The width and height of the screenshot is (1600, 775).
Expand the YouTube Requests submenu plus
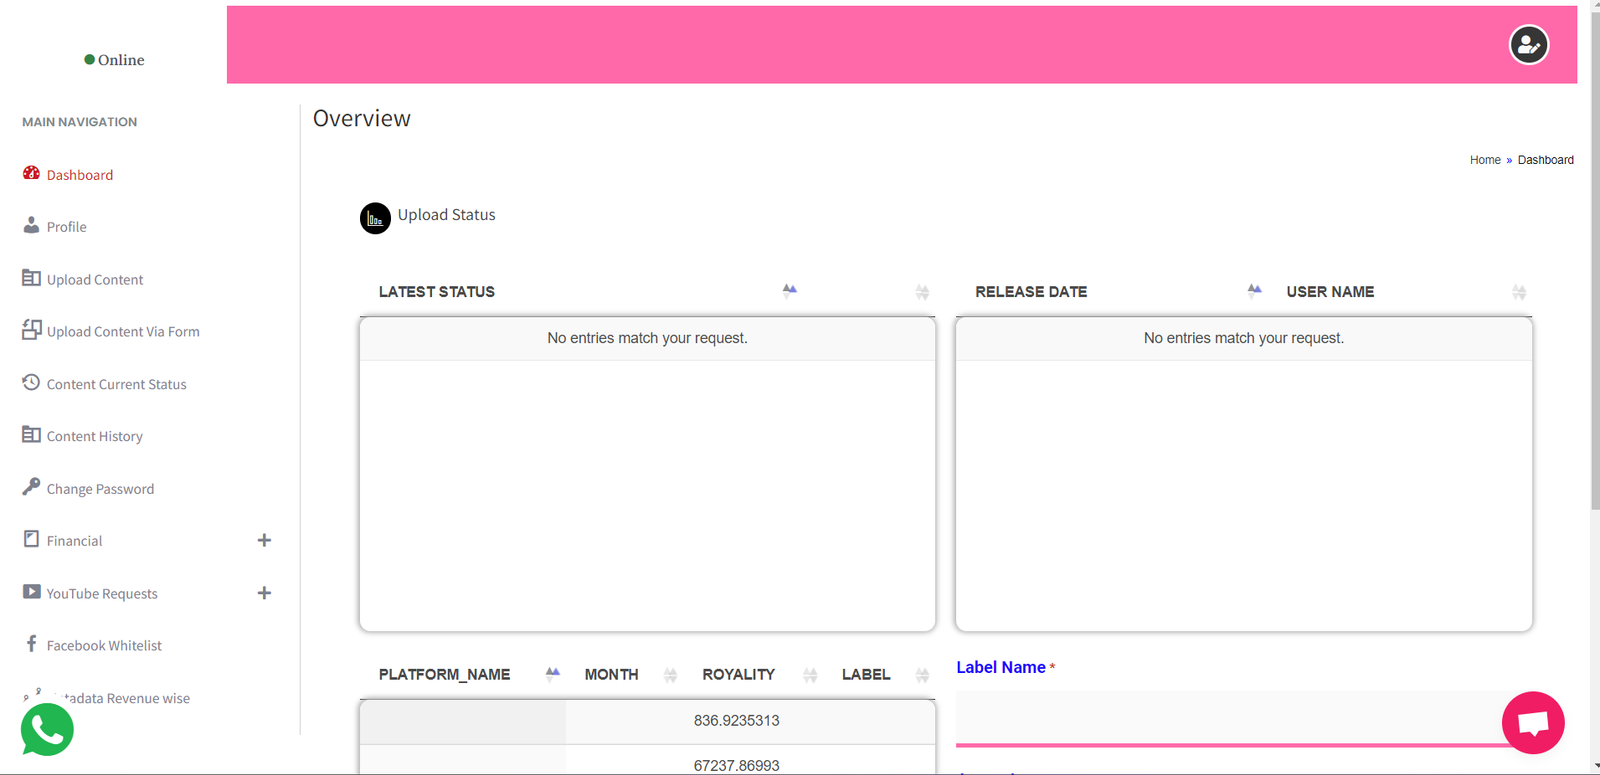pyautogui.click(x=264, y=593)
